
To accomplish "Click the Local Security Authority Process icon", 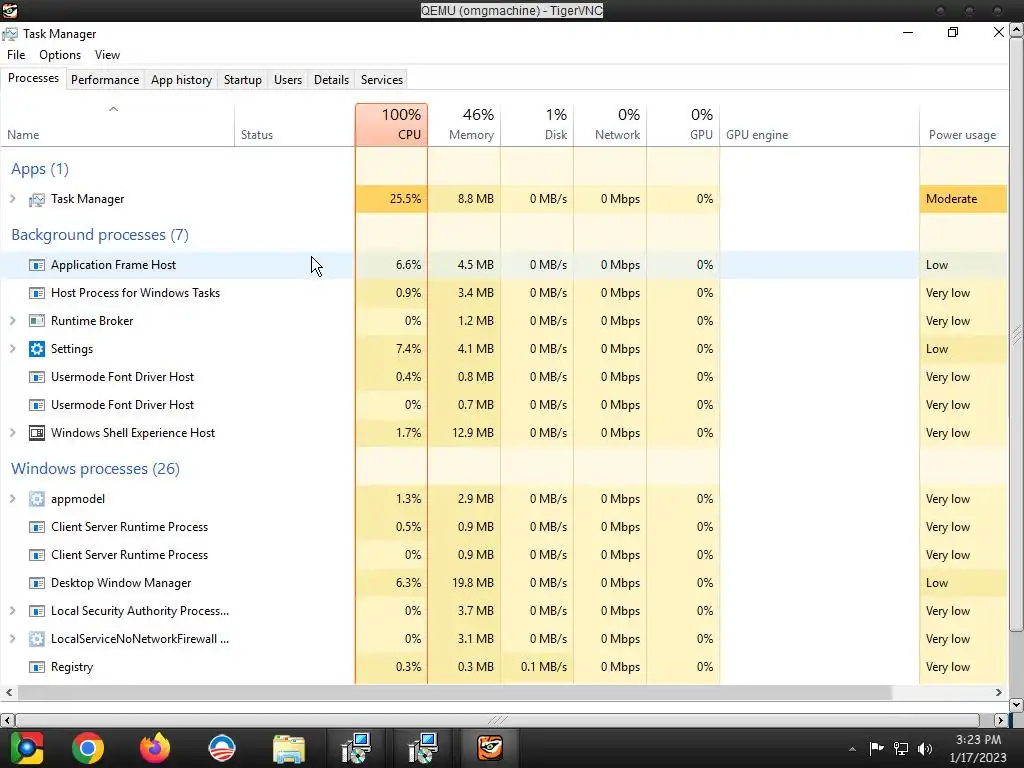I will tap(37, 611).
